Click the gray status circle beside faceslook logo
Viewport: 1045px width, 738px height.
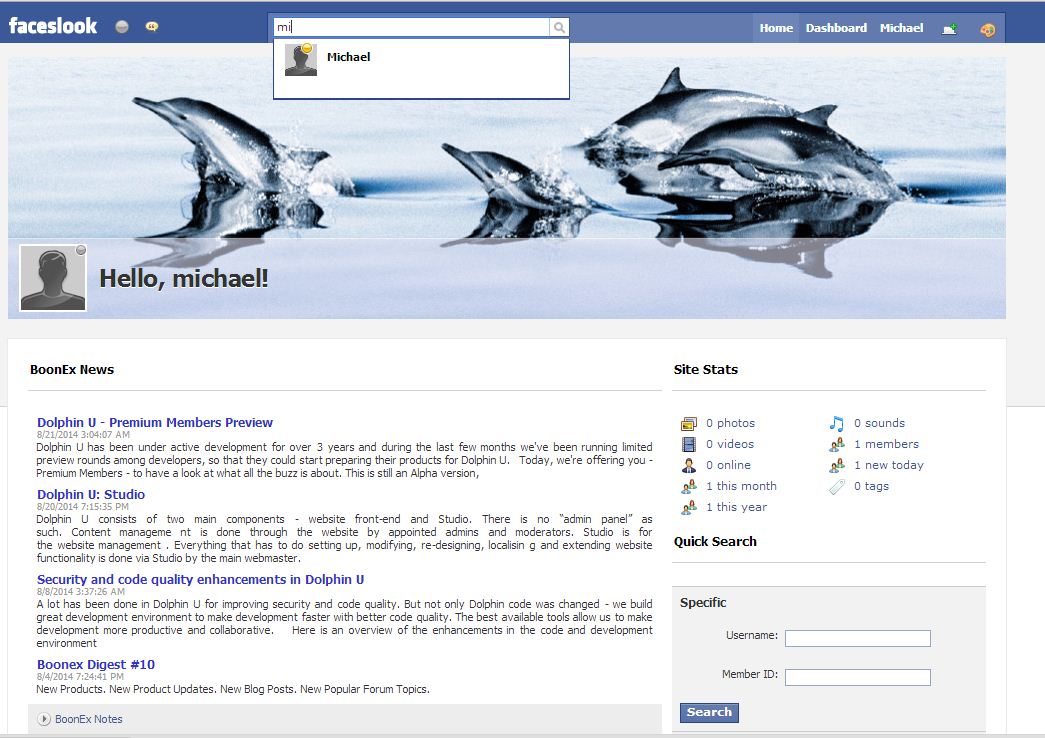[122, 27]
